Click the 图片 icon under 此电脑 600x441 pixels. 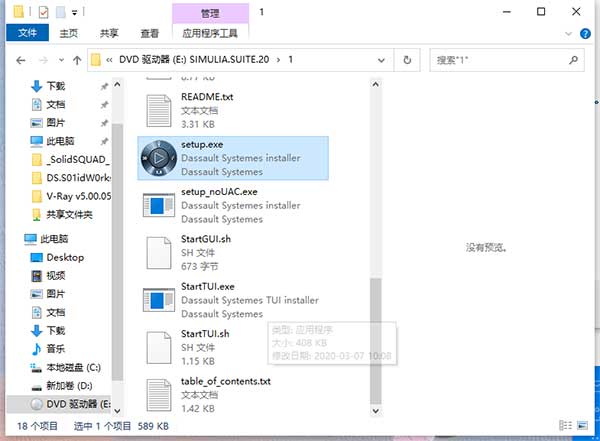(36, 294)
